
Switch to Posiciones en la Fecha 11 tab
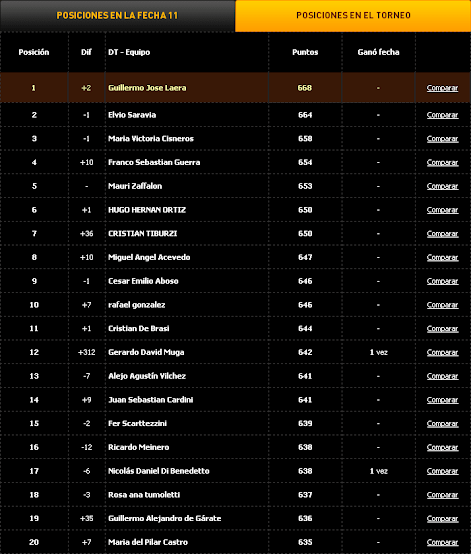pos(117,16)
